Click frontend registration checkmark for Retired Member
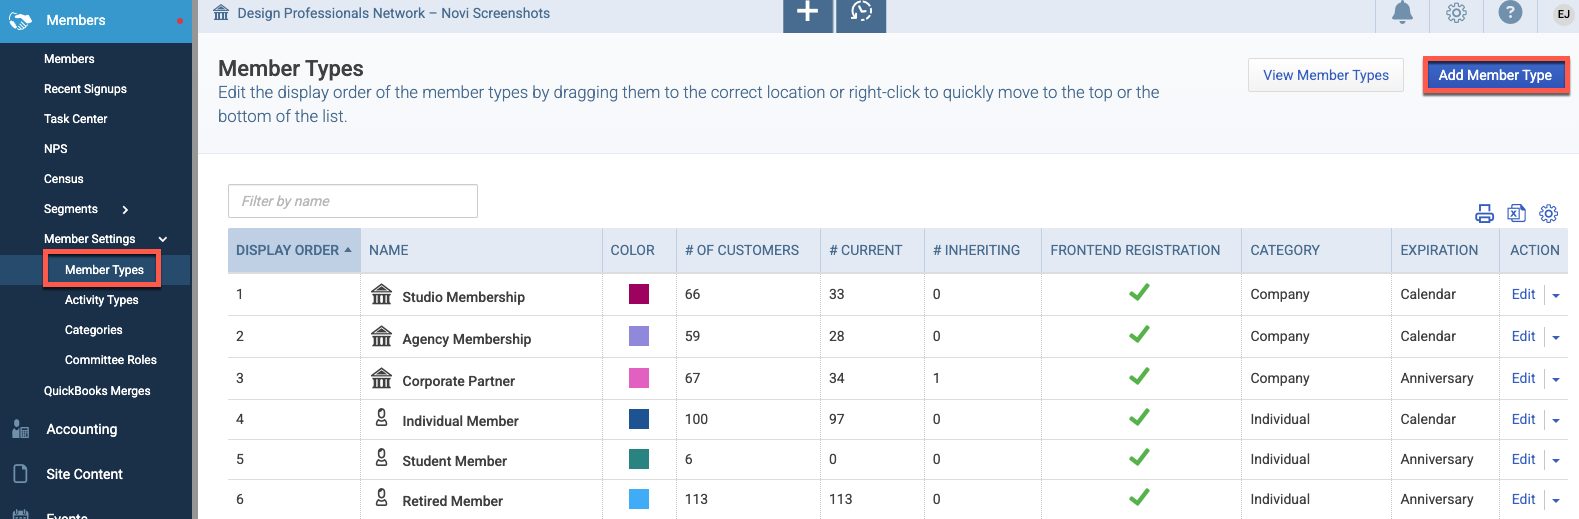The image size is (1579, 519). coord(1139,497)
